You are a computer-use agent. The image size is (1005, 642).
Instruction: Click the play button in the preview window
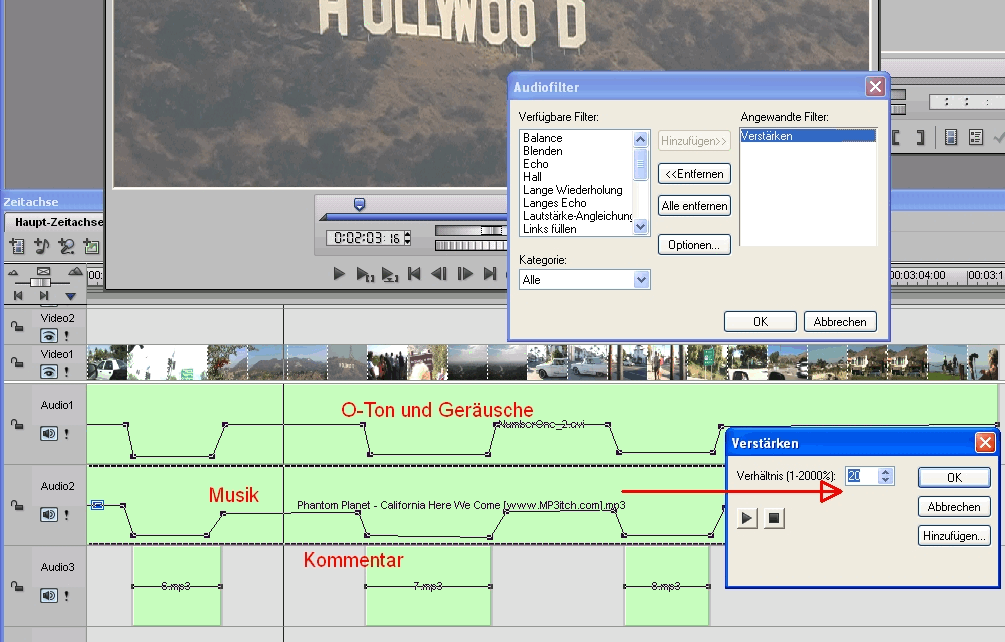(x=339, y=273)
